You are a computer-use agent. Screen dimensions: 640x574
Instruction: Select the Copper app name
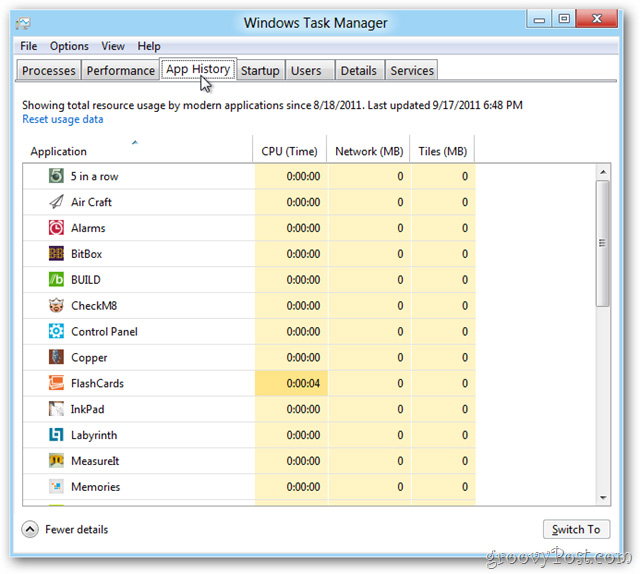89,358
